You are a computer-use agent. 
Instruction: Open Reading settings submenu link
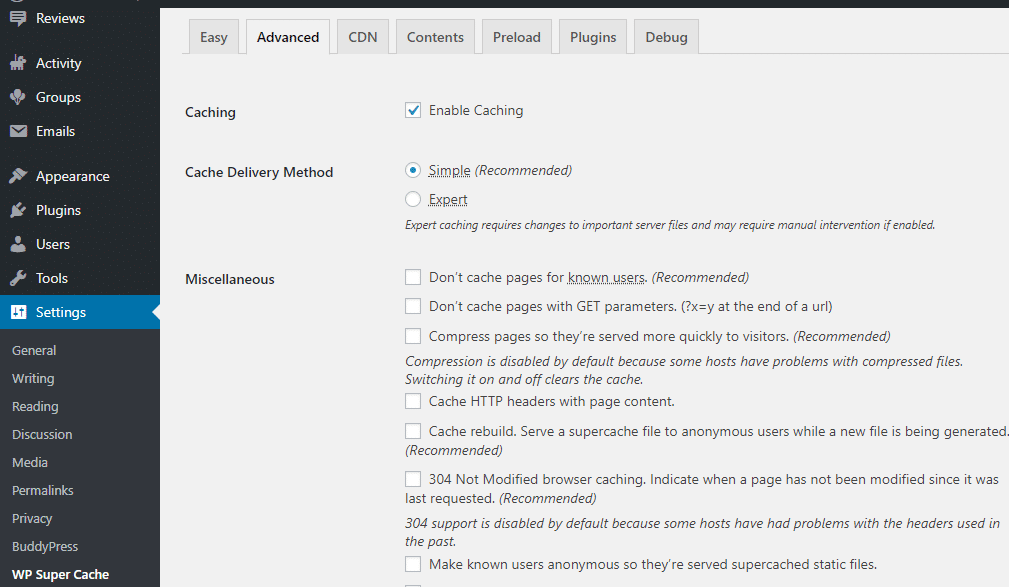(35, 406)
